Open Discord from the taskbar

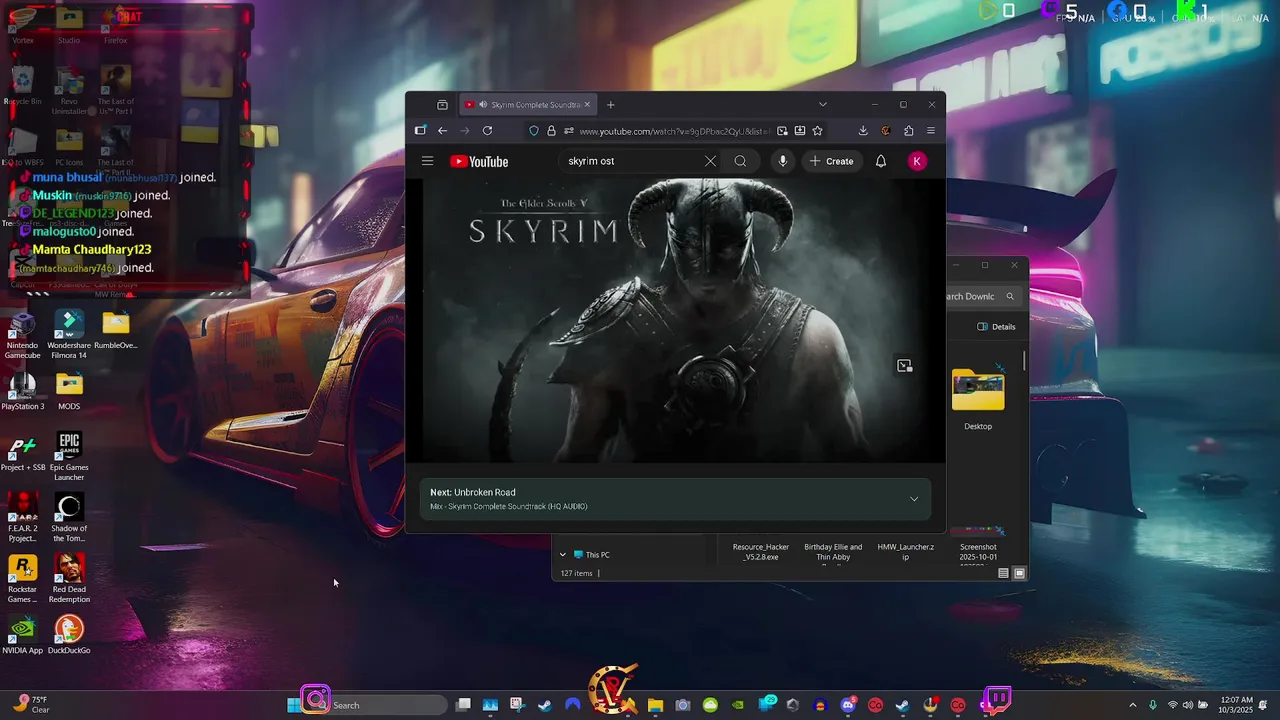pos(848,705)
